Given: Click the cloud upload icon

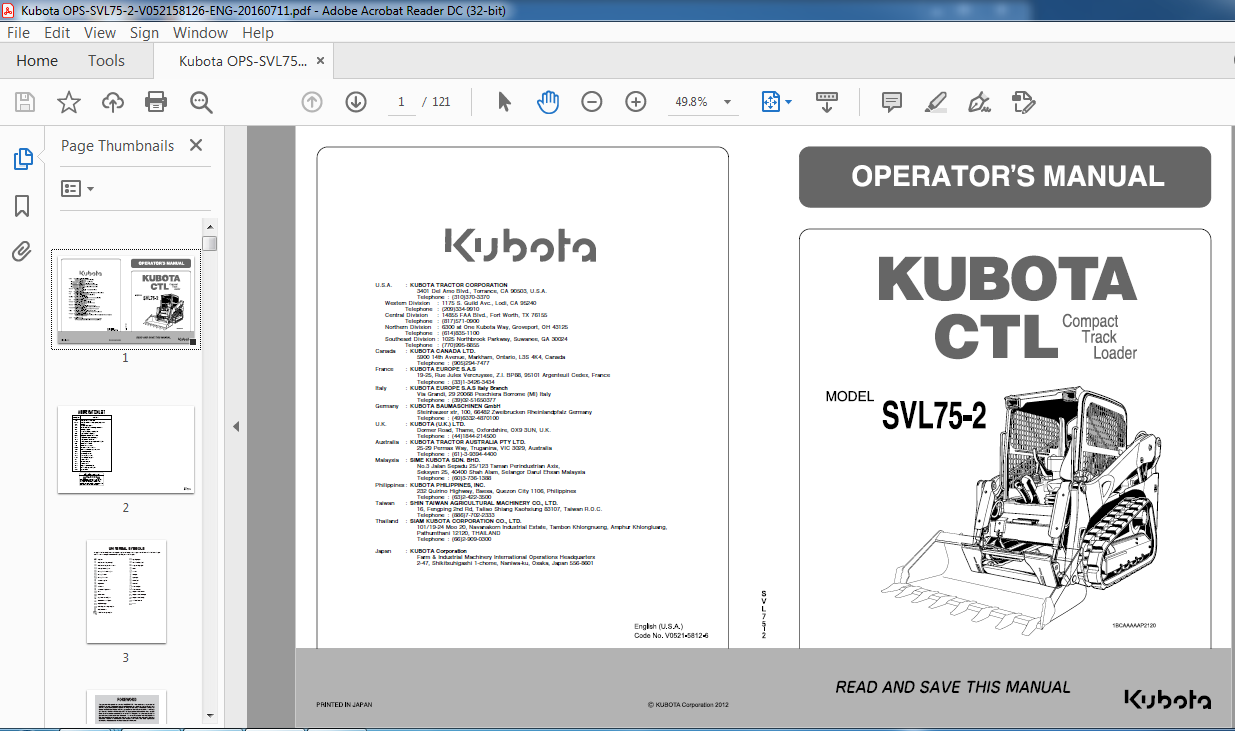Looking at the screenshot, I should pos(113,102).
